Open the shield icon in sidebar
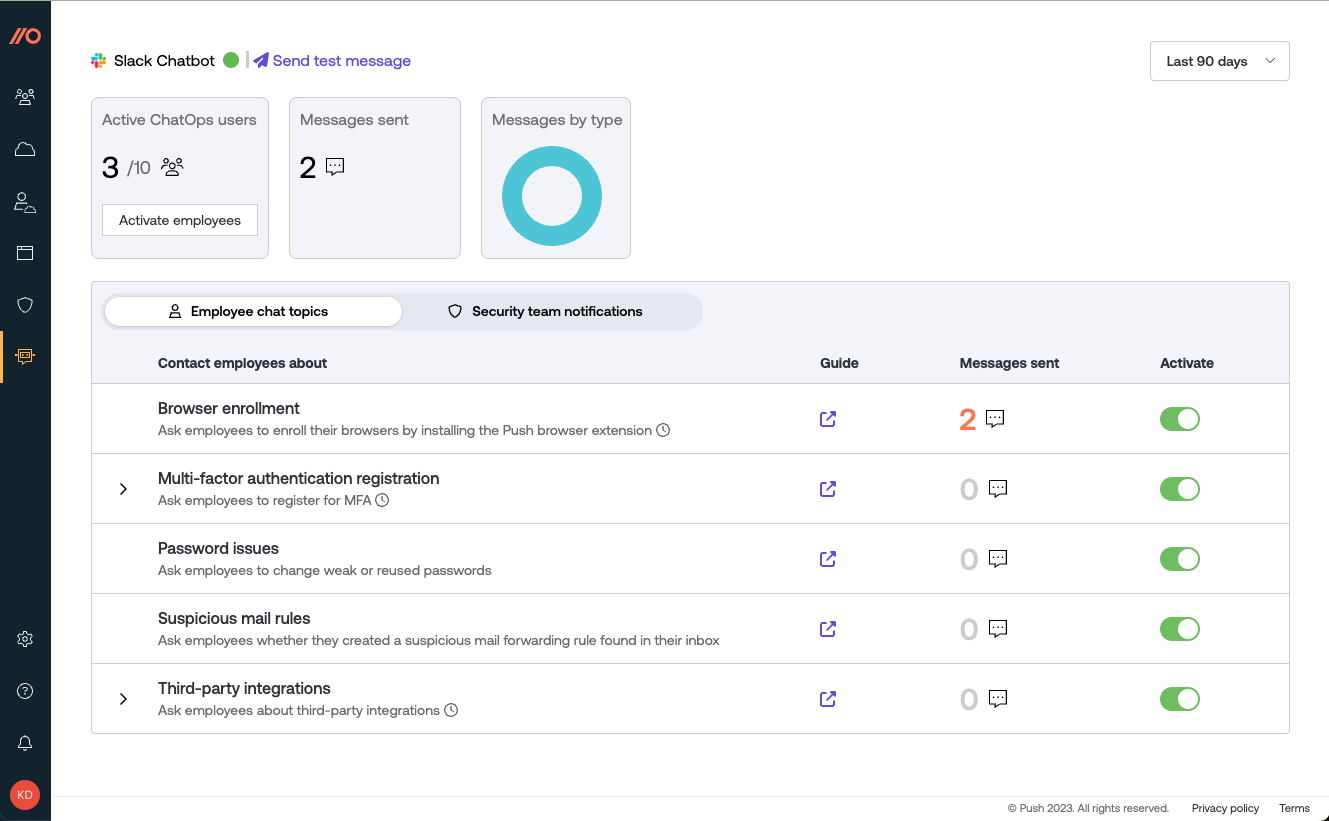This screenshot has height=821, width=1329. coord(25,305)
